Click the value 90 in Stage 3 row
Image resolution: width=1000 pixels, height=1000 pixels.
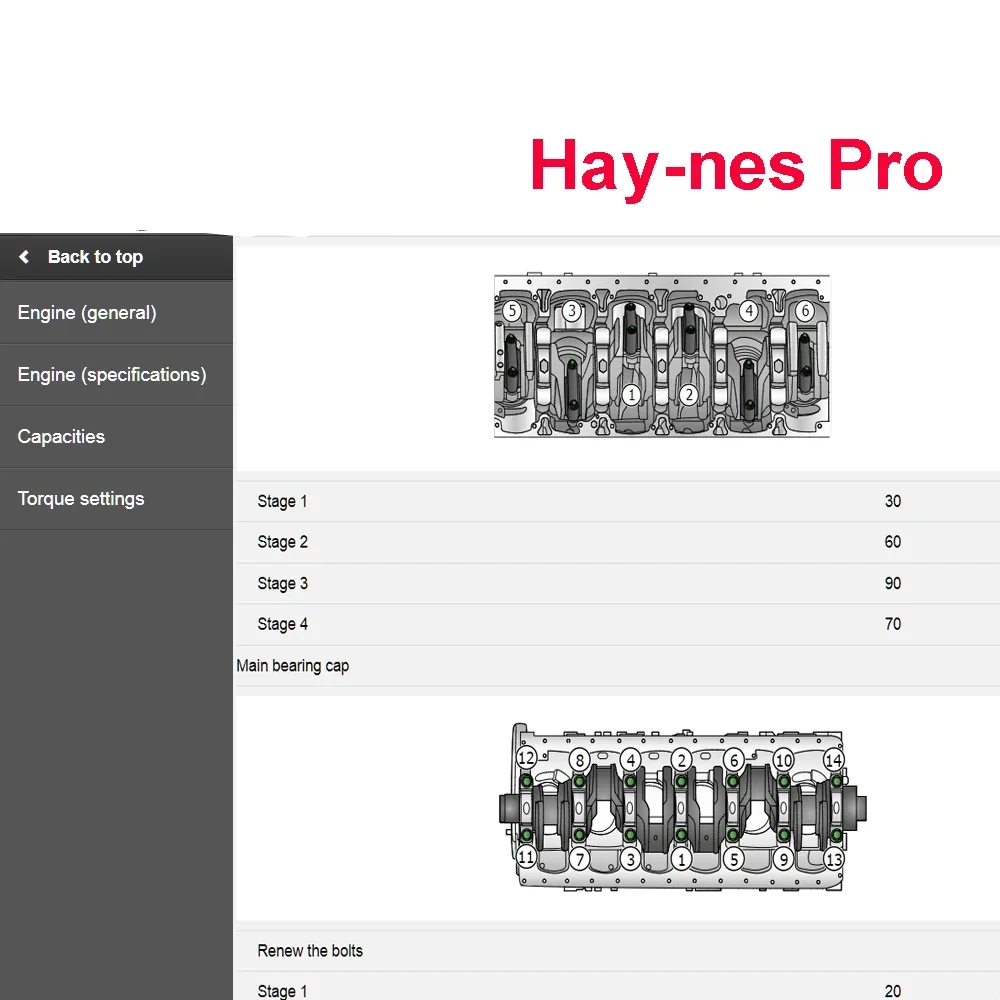[x=893, y=584]
